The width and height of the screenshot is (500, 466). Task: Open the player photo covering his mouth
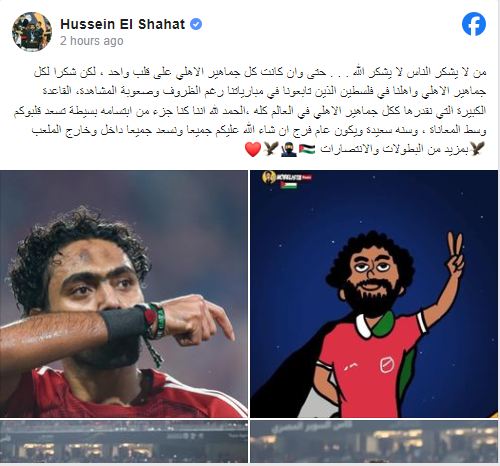click(124, 294)
